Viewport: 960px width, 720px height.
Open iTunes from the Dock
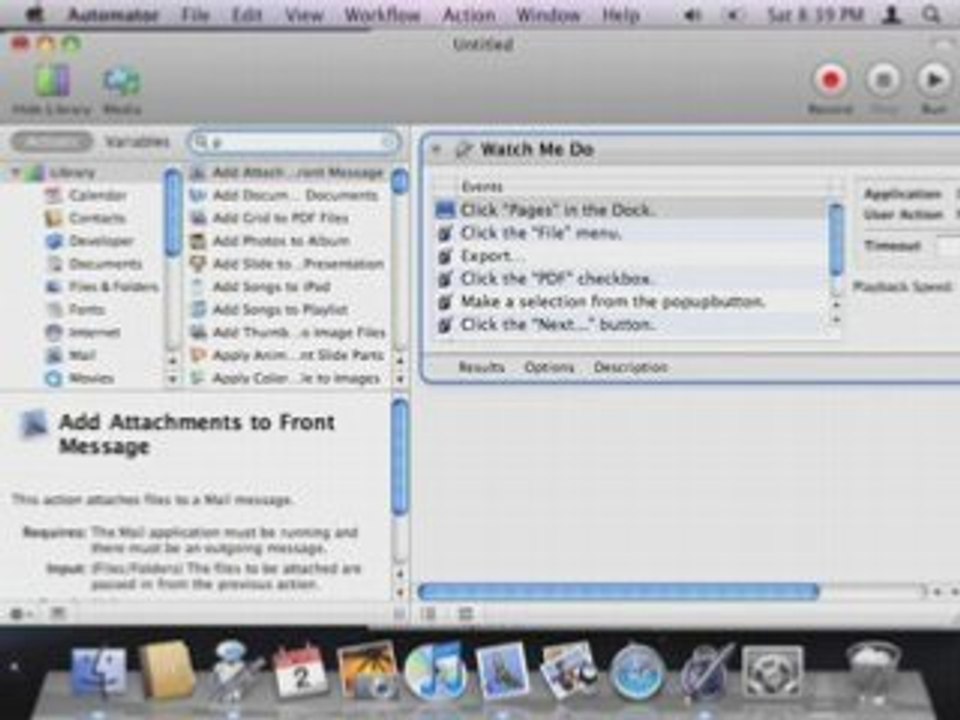(x=435, y=672)
